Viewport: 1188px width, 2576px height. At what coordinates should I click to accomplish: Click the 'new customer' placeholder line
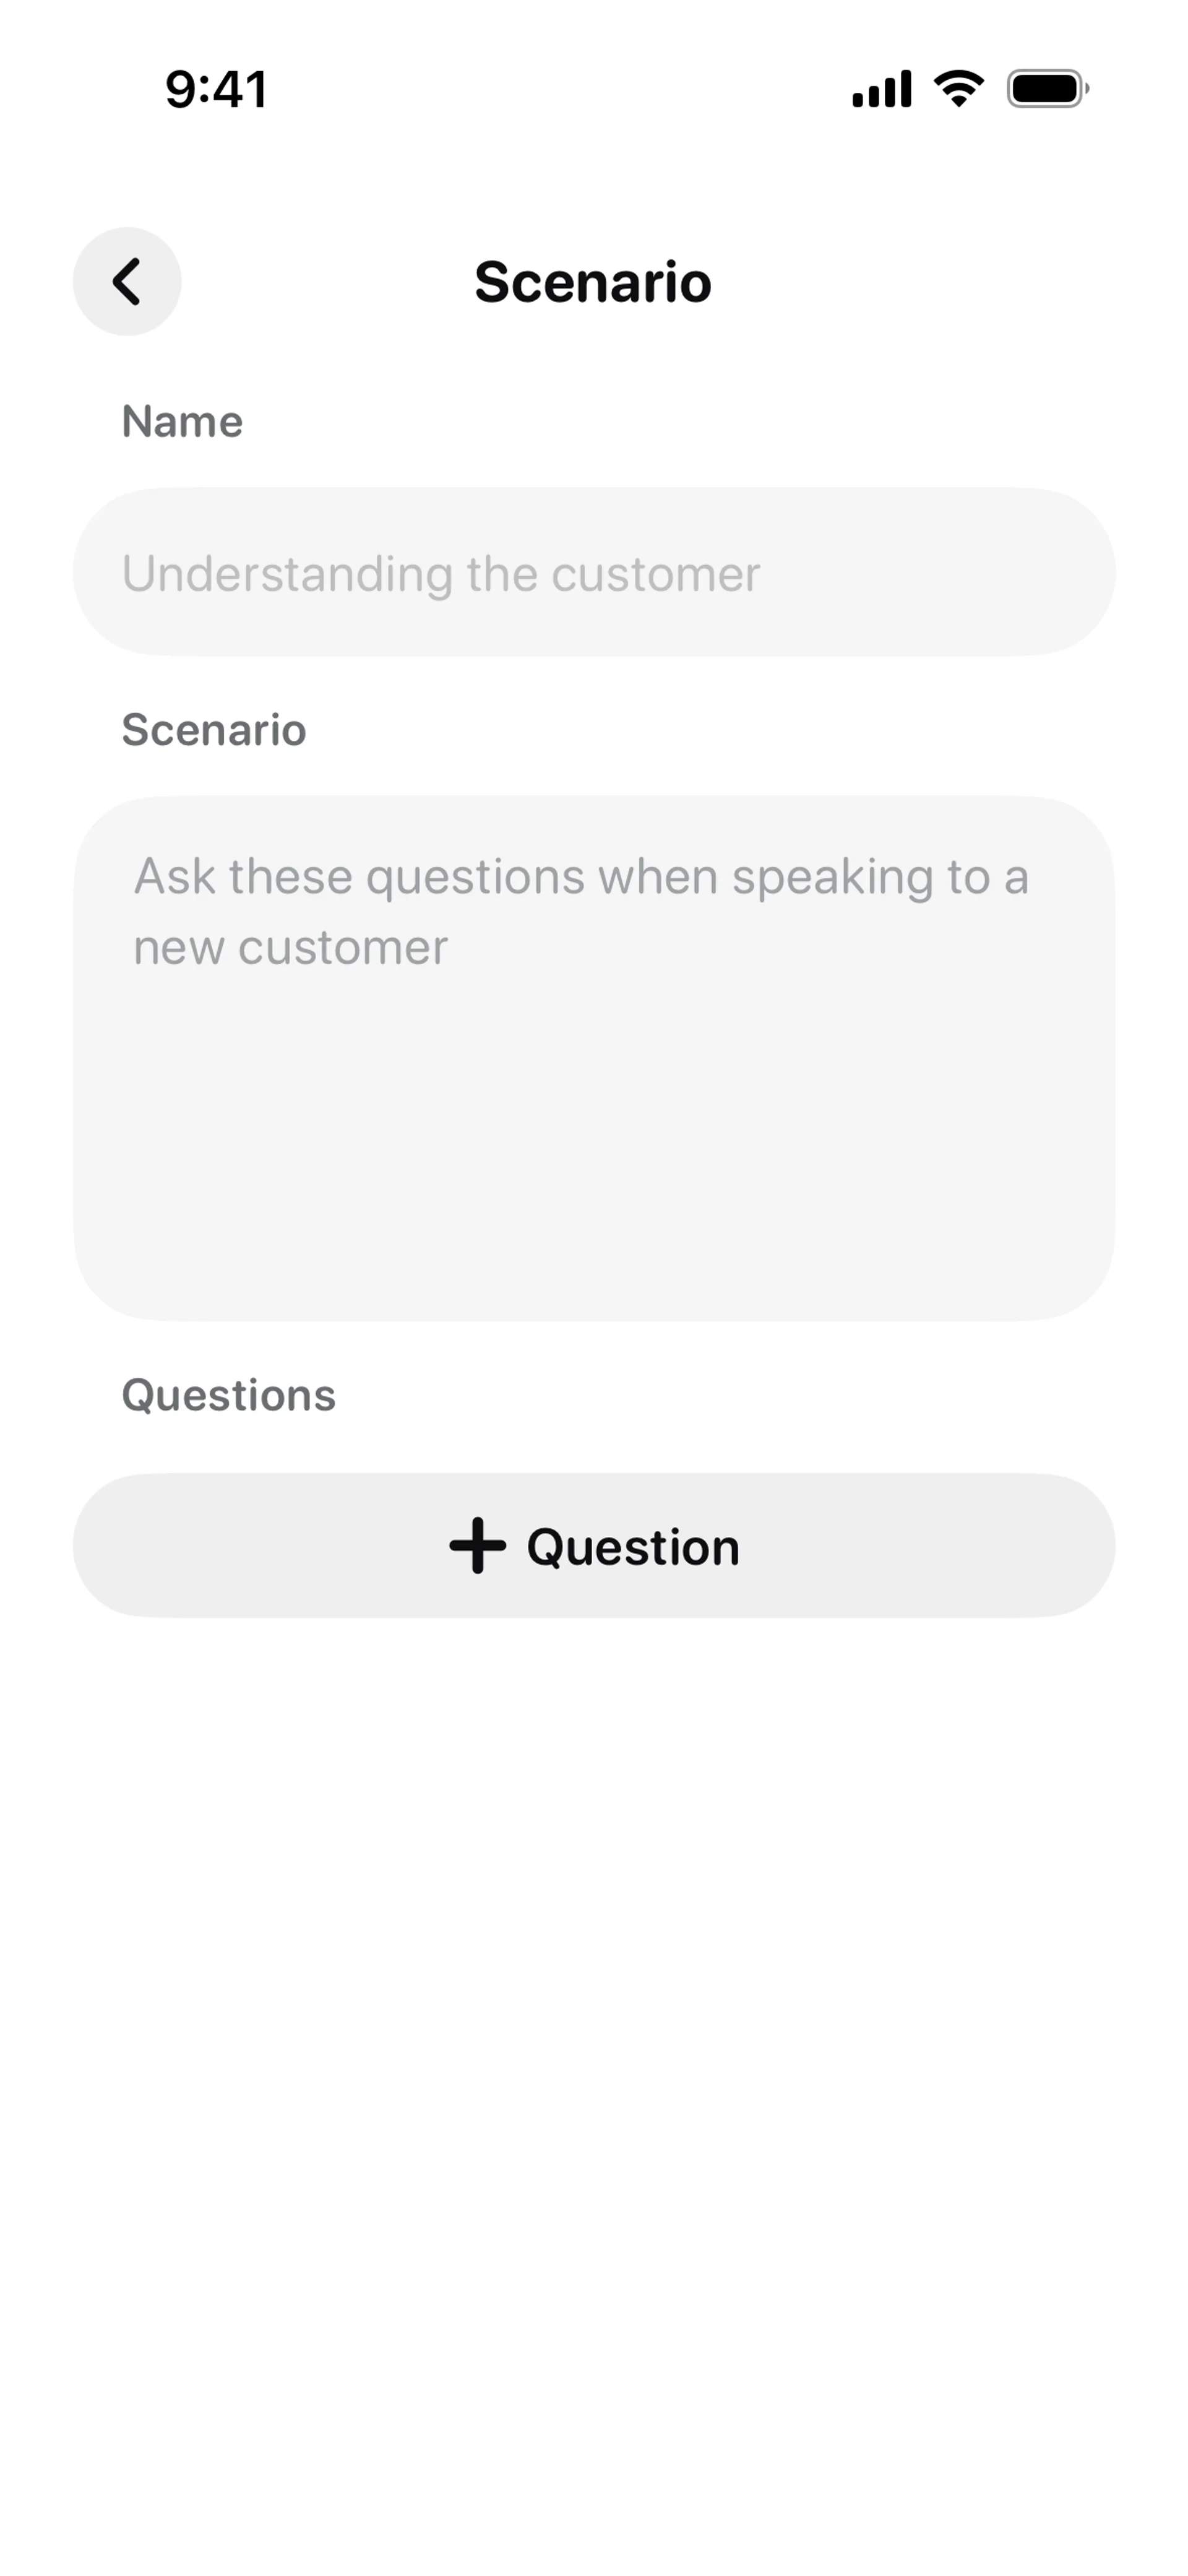click(x=290, y=947)
